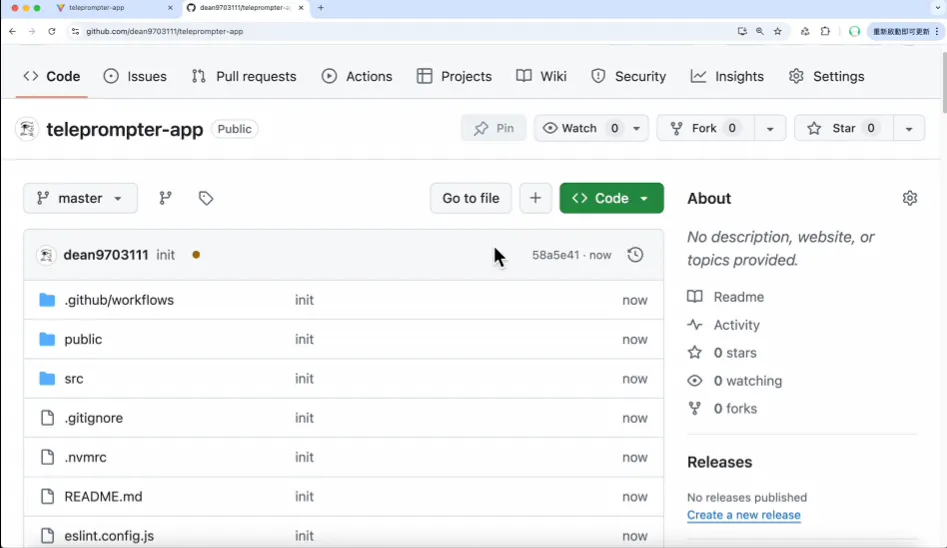This screenshot has height=548, width=947.
Task: Open the Activity link
Action: click(736, 324)
